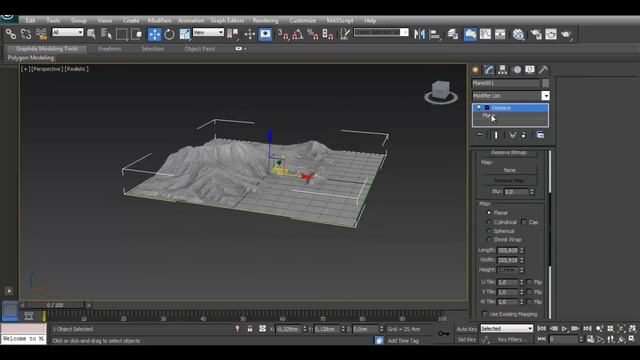Select the Spherical map radio button
The height and width of the screenshot is (360, 640).
coord(489,231)
